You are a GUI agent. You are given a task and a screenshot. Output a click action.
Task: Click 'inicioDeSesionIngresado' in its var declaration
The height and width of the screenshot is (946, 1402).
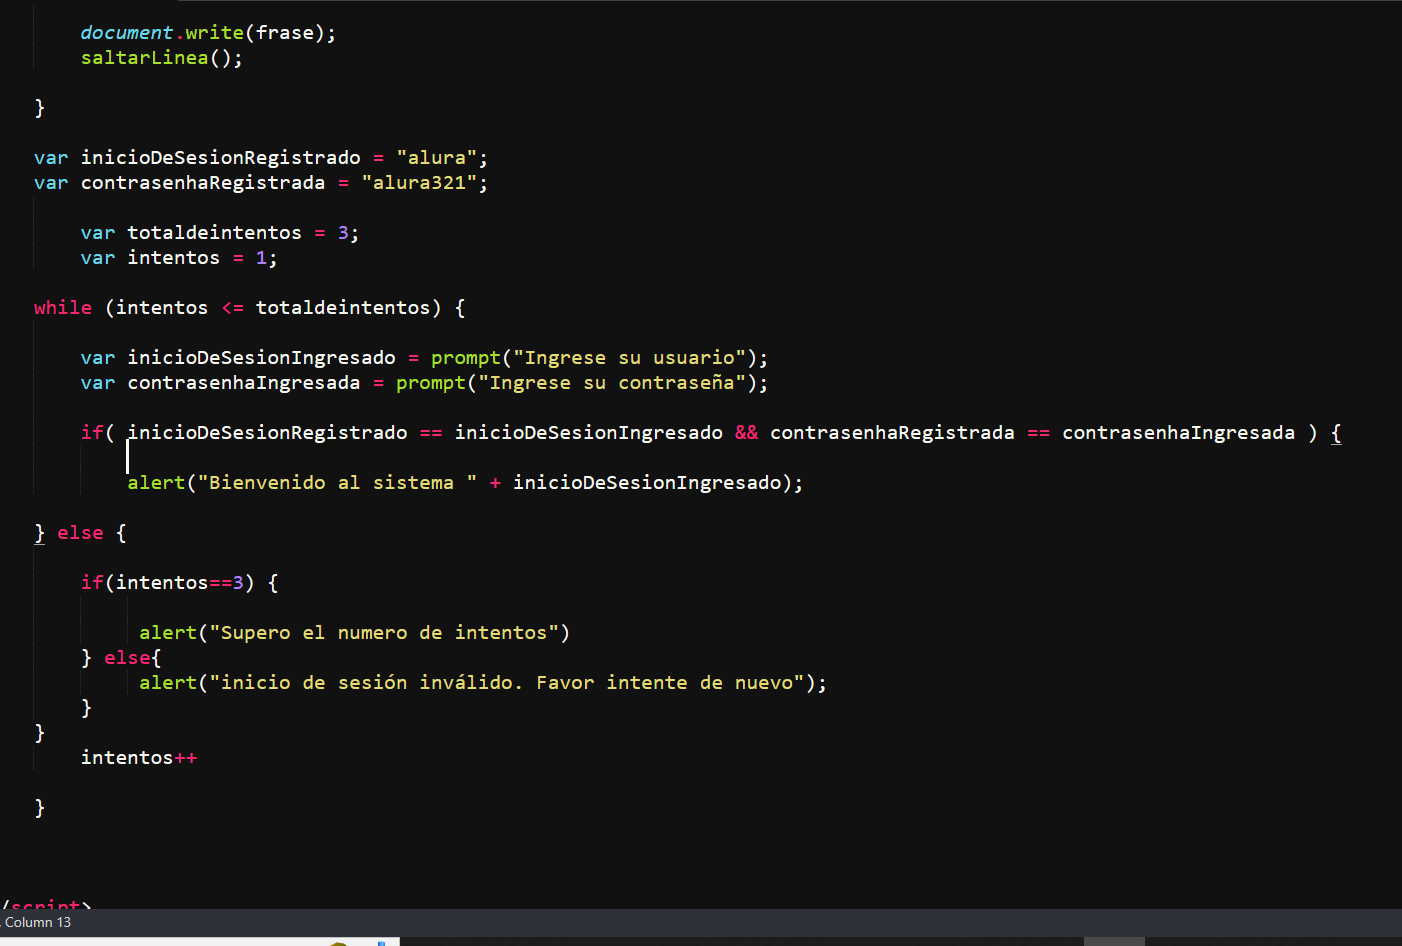[x=261, y=358]
